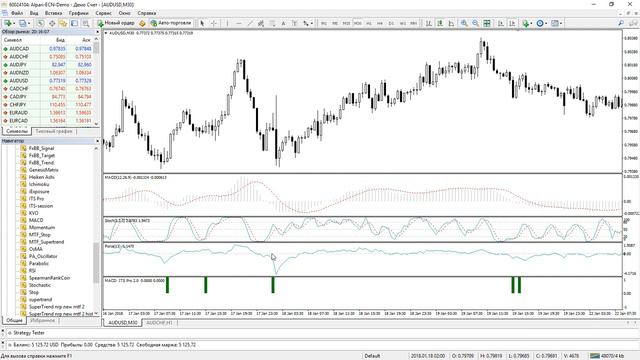Click the Market Watch scroll down arrow
The width and height of the screenshot is (640, 360).
(x=96, y=124)
